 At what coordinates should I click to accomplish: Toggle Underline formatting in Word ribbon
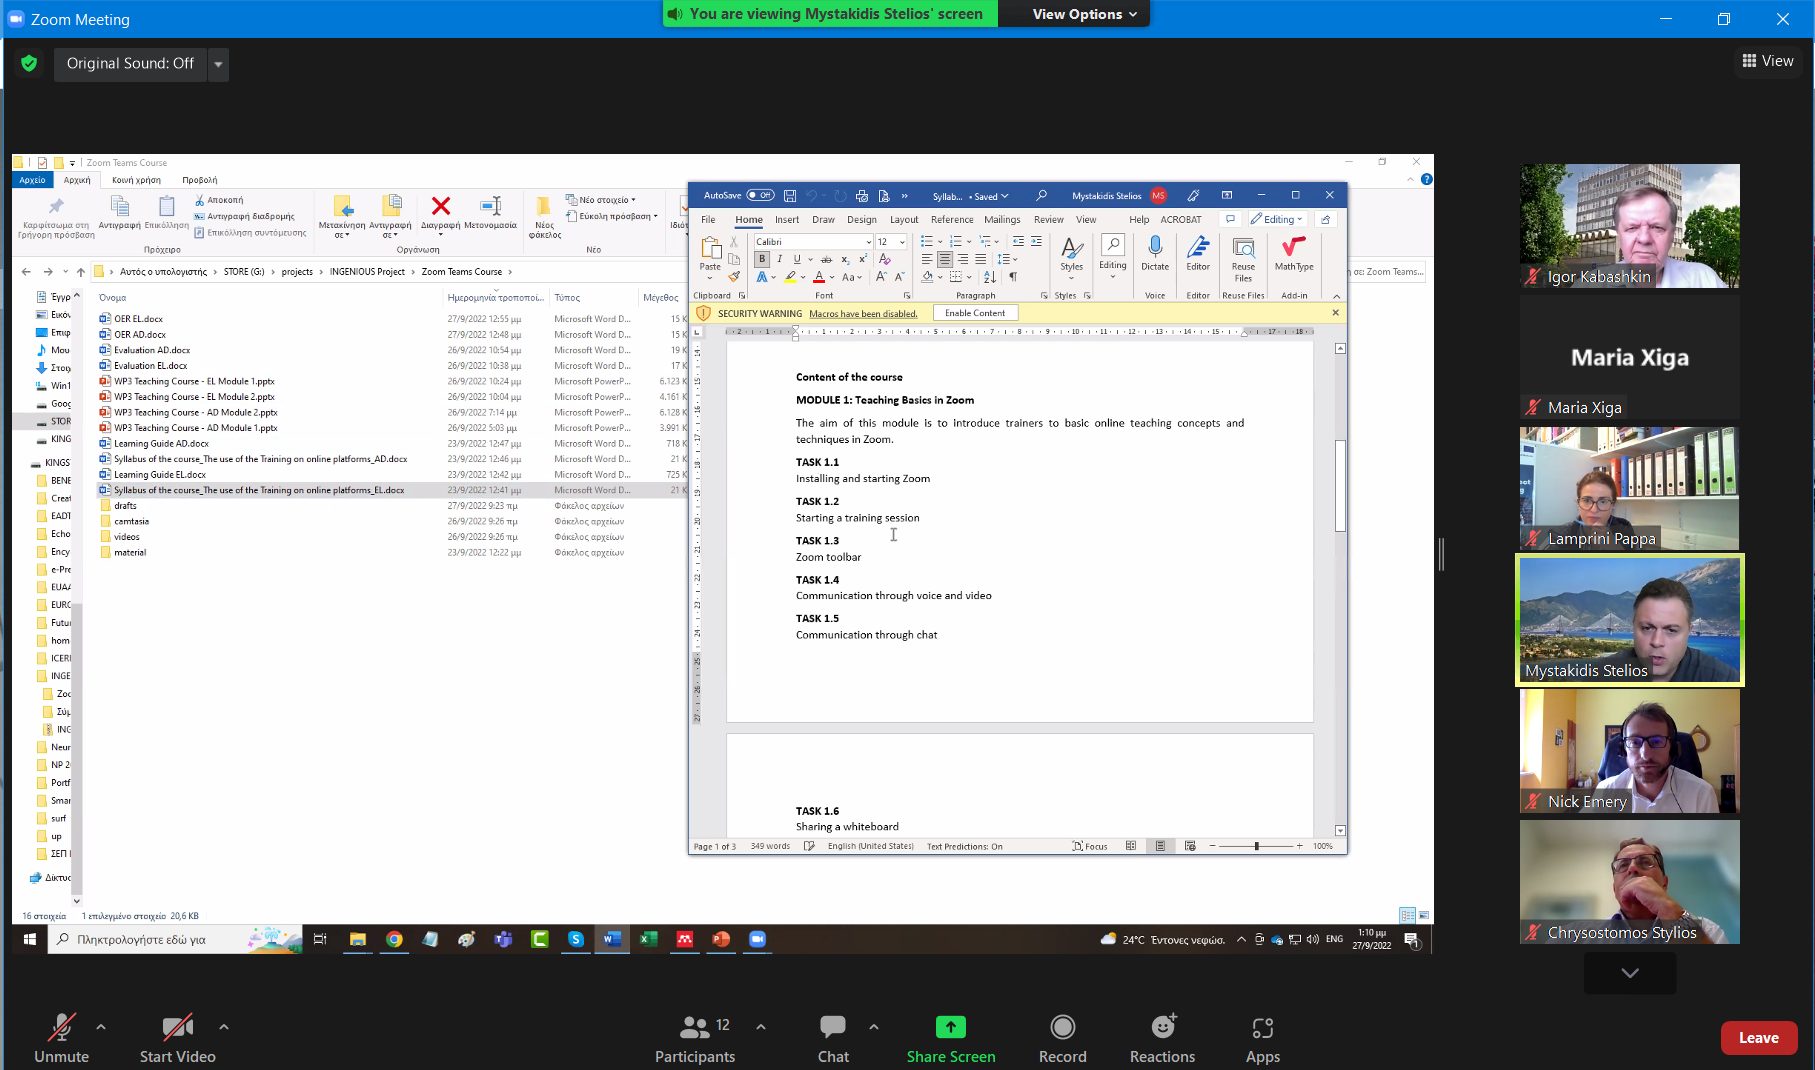pyautogui.click(x=797, y=259)
